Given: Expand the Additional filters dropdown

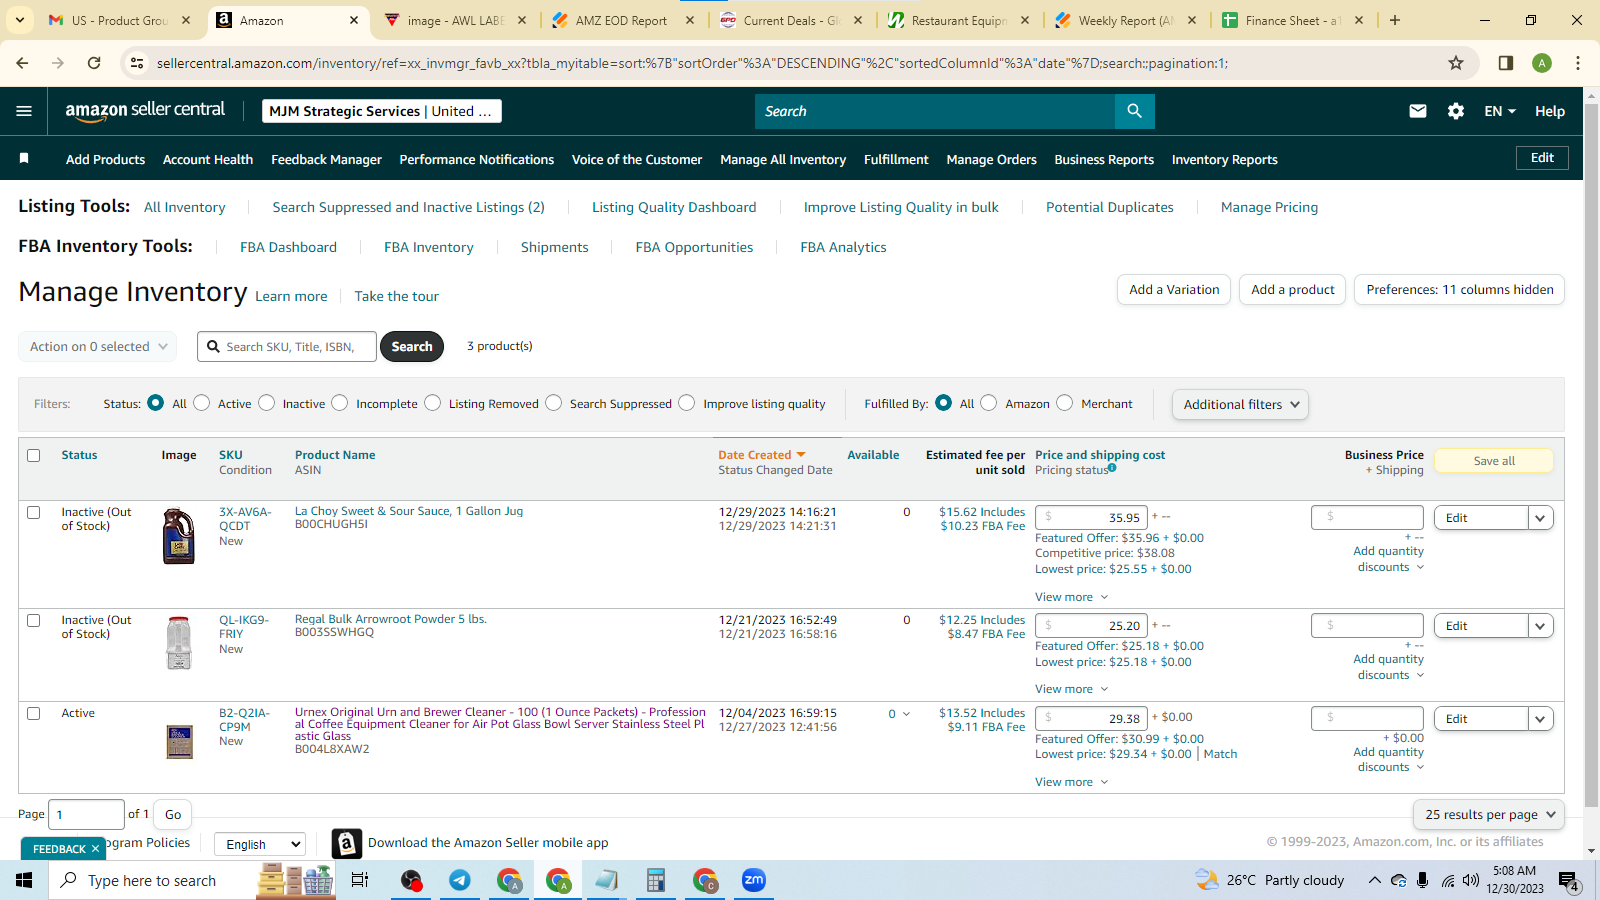Looking at the screenshot, I should tap(1240, 404).
